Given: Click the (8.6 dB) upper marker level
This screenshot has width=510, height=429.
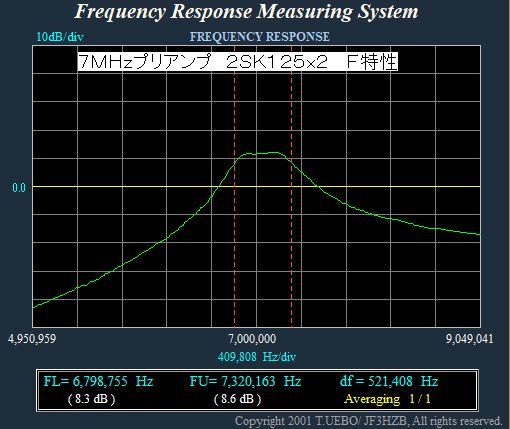Looking at the screenshot, I should point(237,399).
